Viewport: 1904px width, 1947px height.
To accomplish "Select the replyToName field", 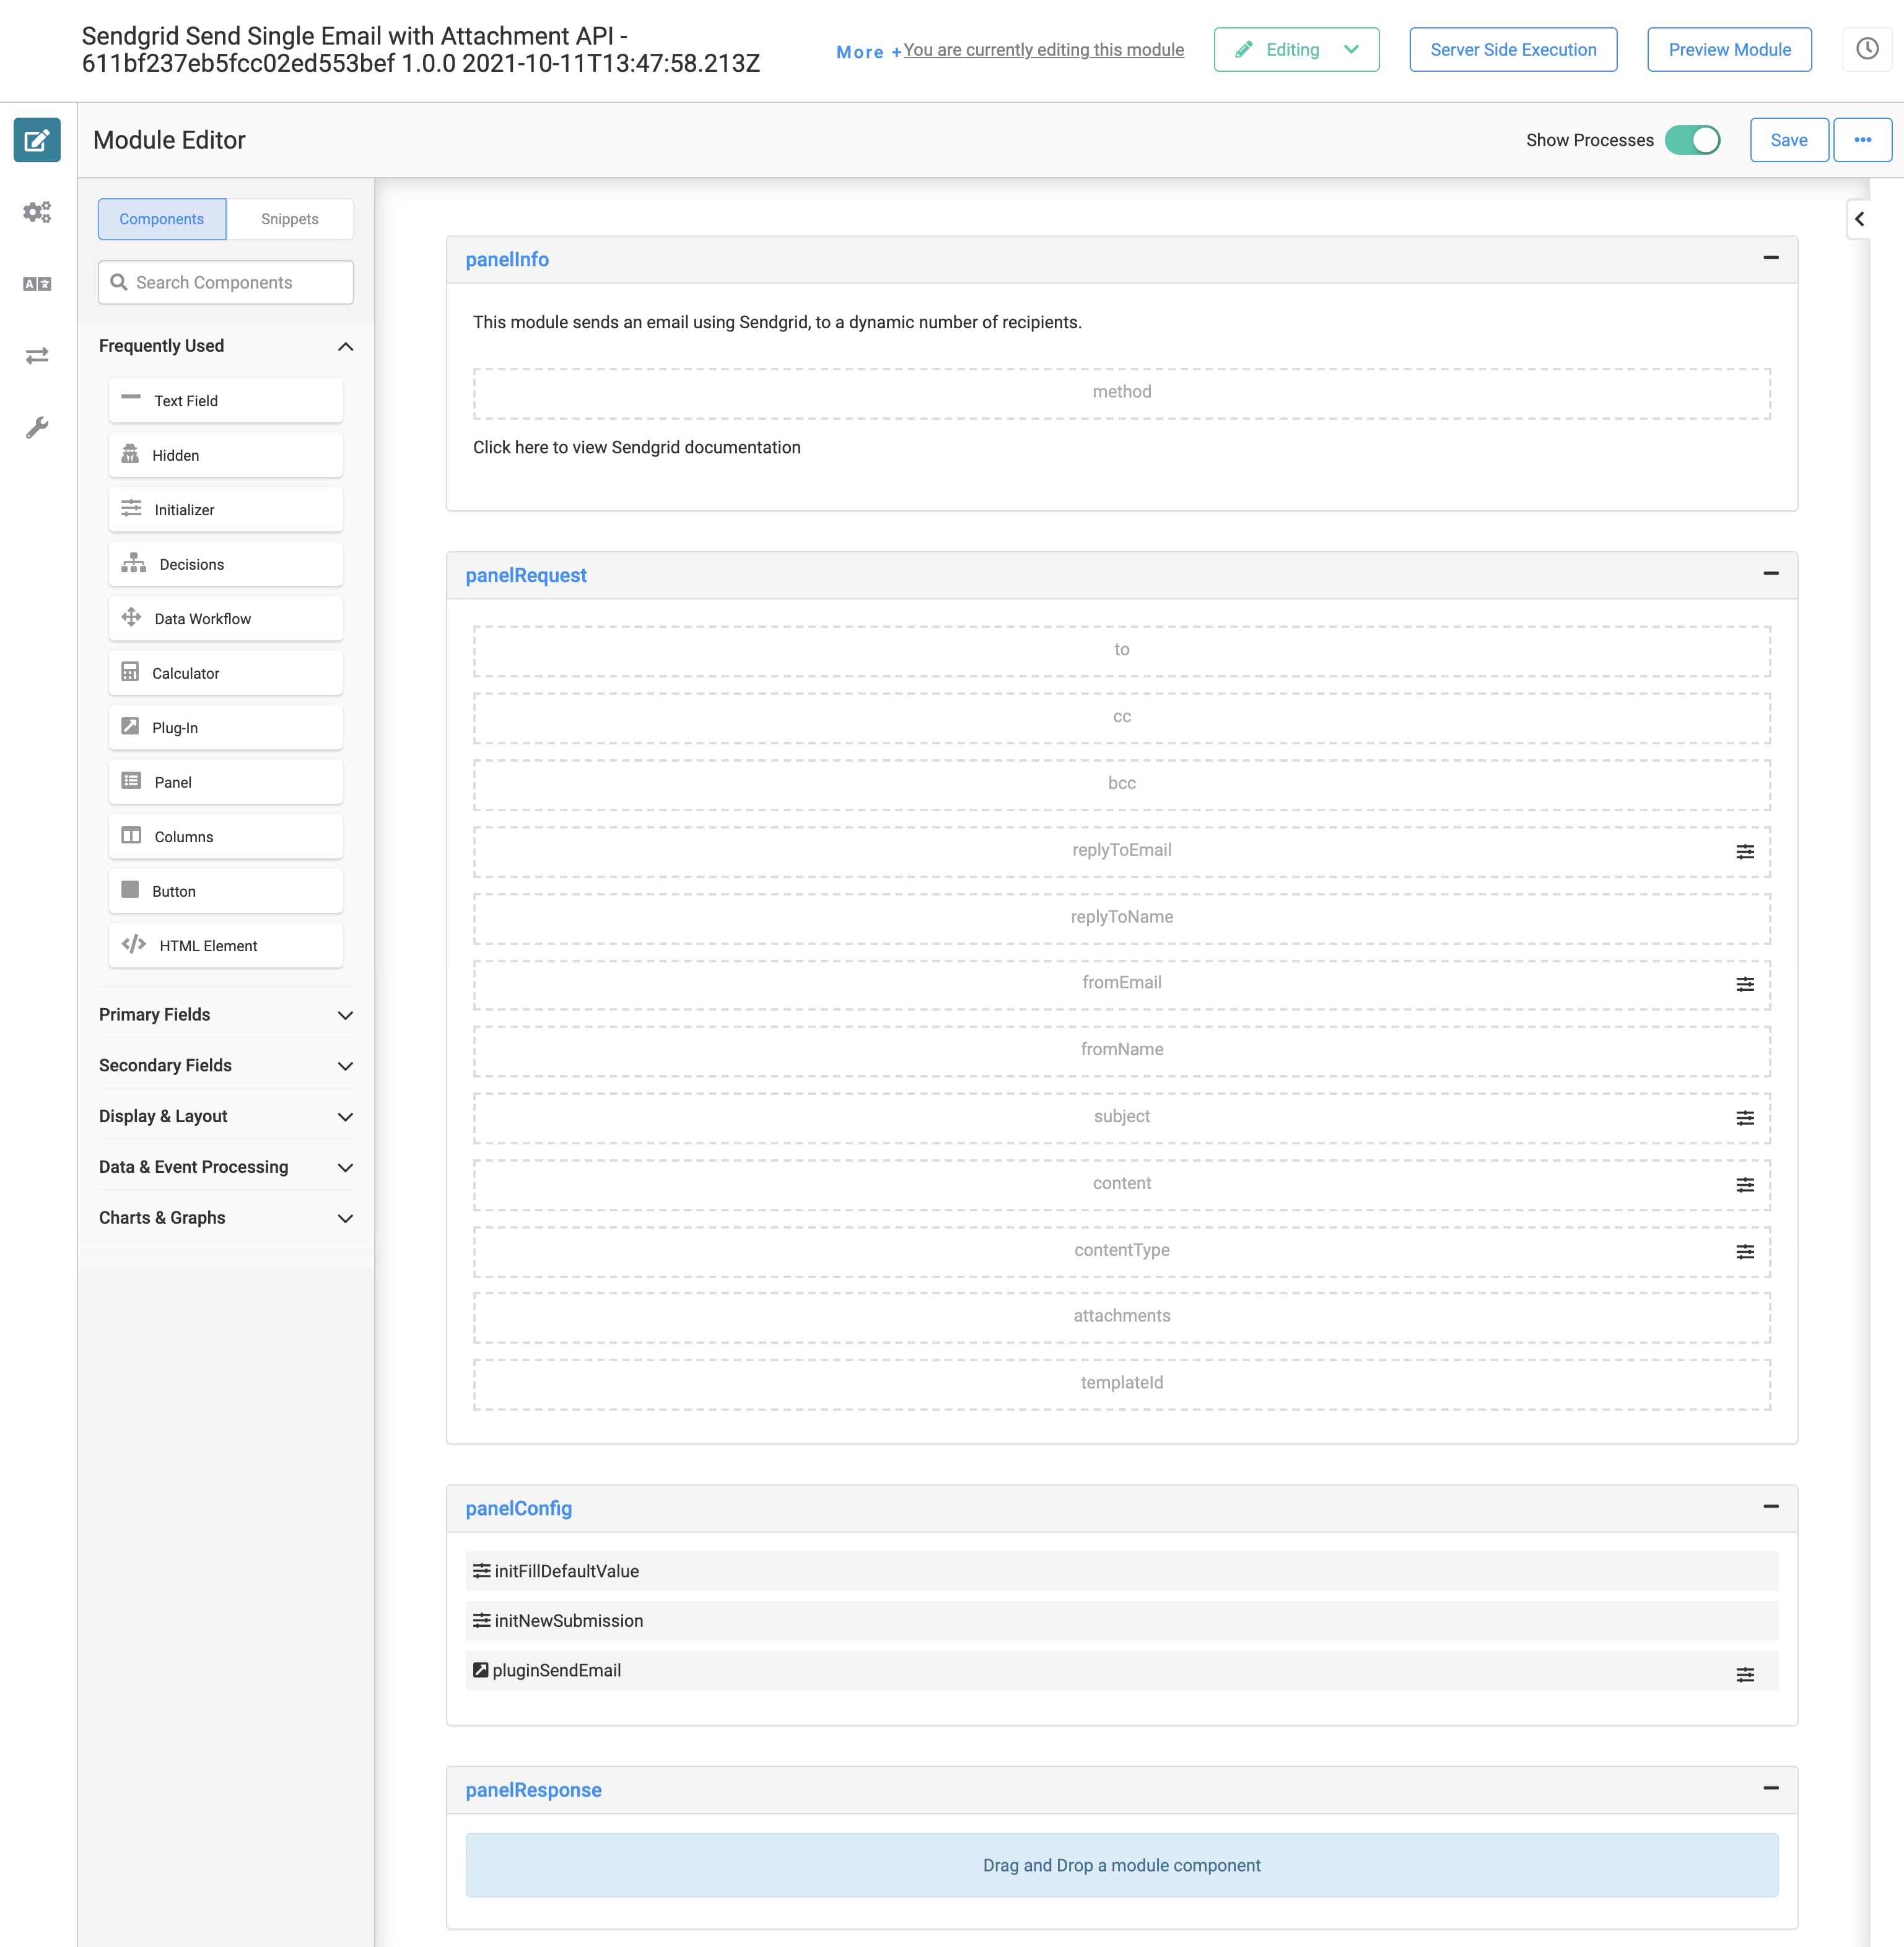I will (x=1121, y=918).
